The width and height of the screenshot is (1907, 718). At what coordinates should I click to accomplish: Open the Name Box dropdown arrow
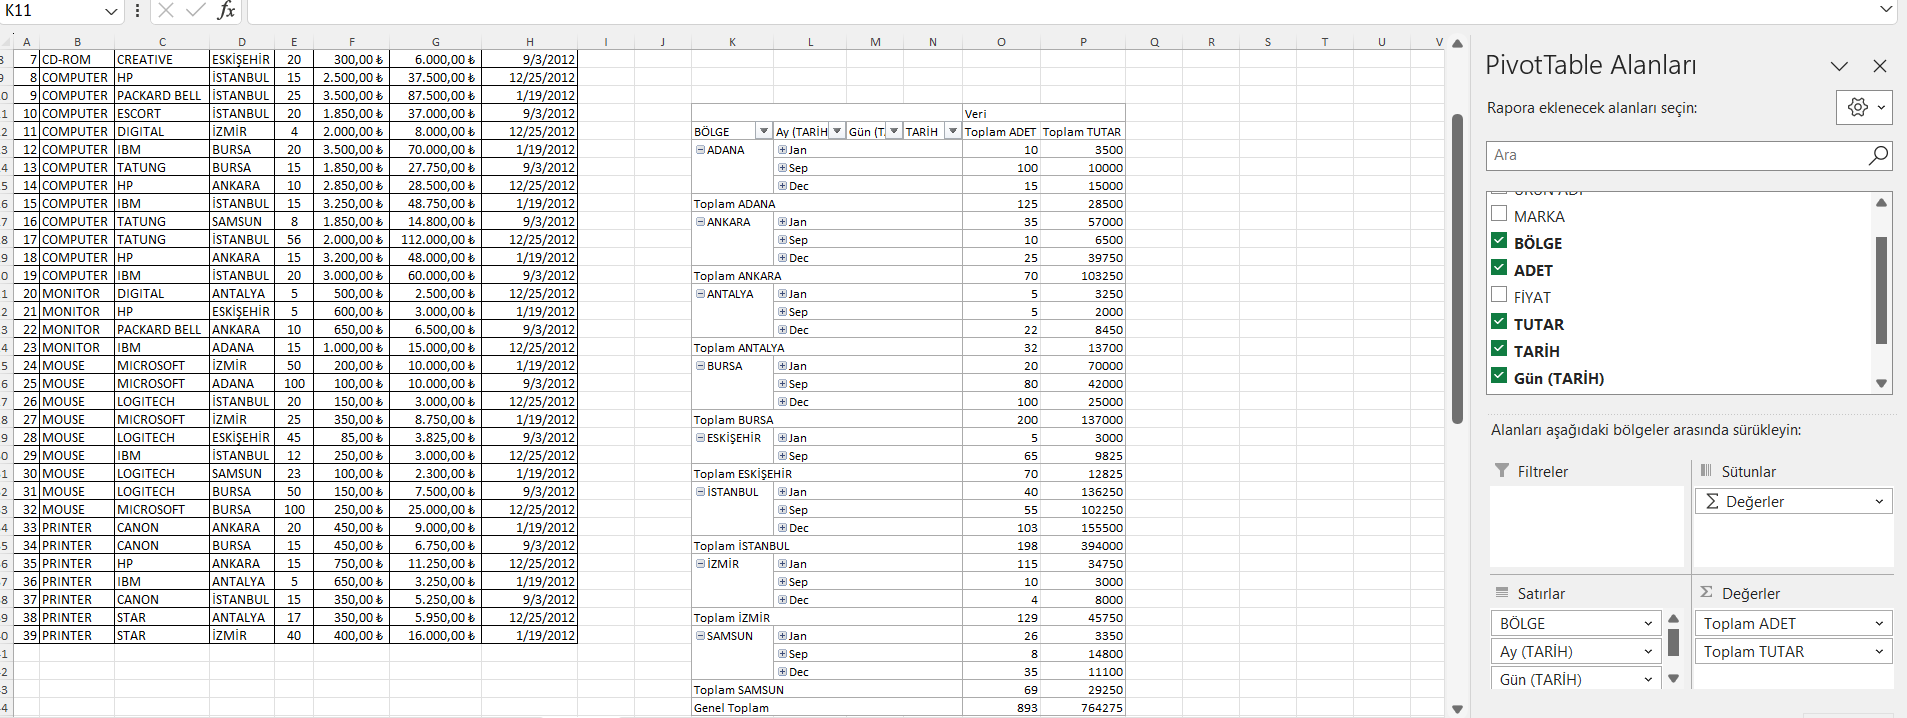(110, 11)
